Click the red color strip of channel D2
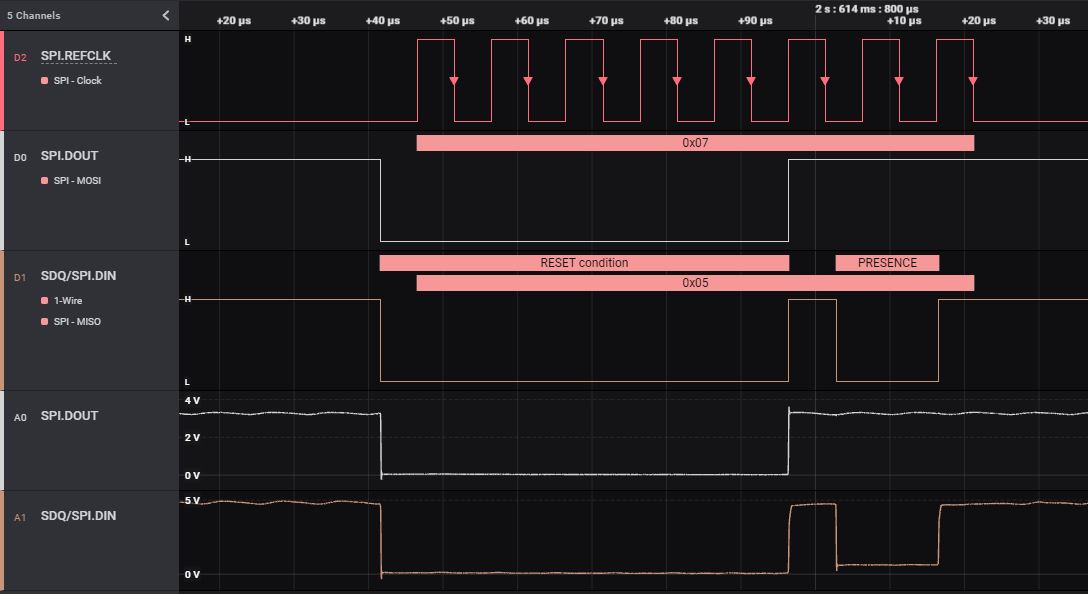The width and height of the screenshot is (1088, 594). point(2,80)
